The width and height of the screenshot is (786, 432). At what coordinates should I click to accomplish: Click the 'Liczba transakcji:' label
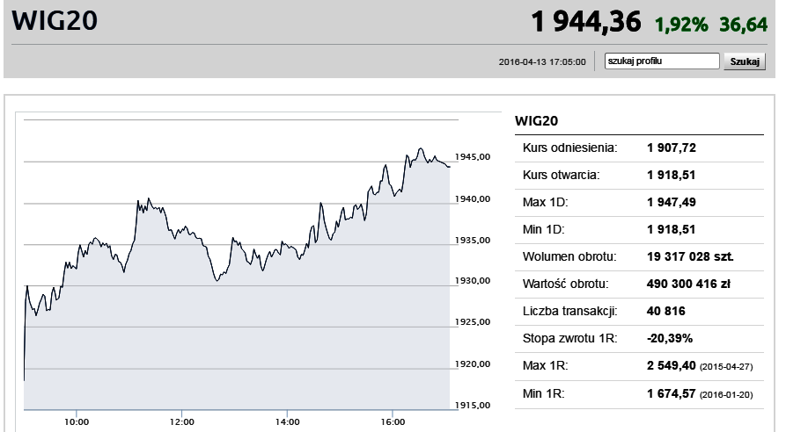tap(570, 311)
